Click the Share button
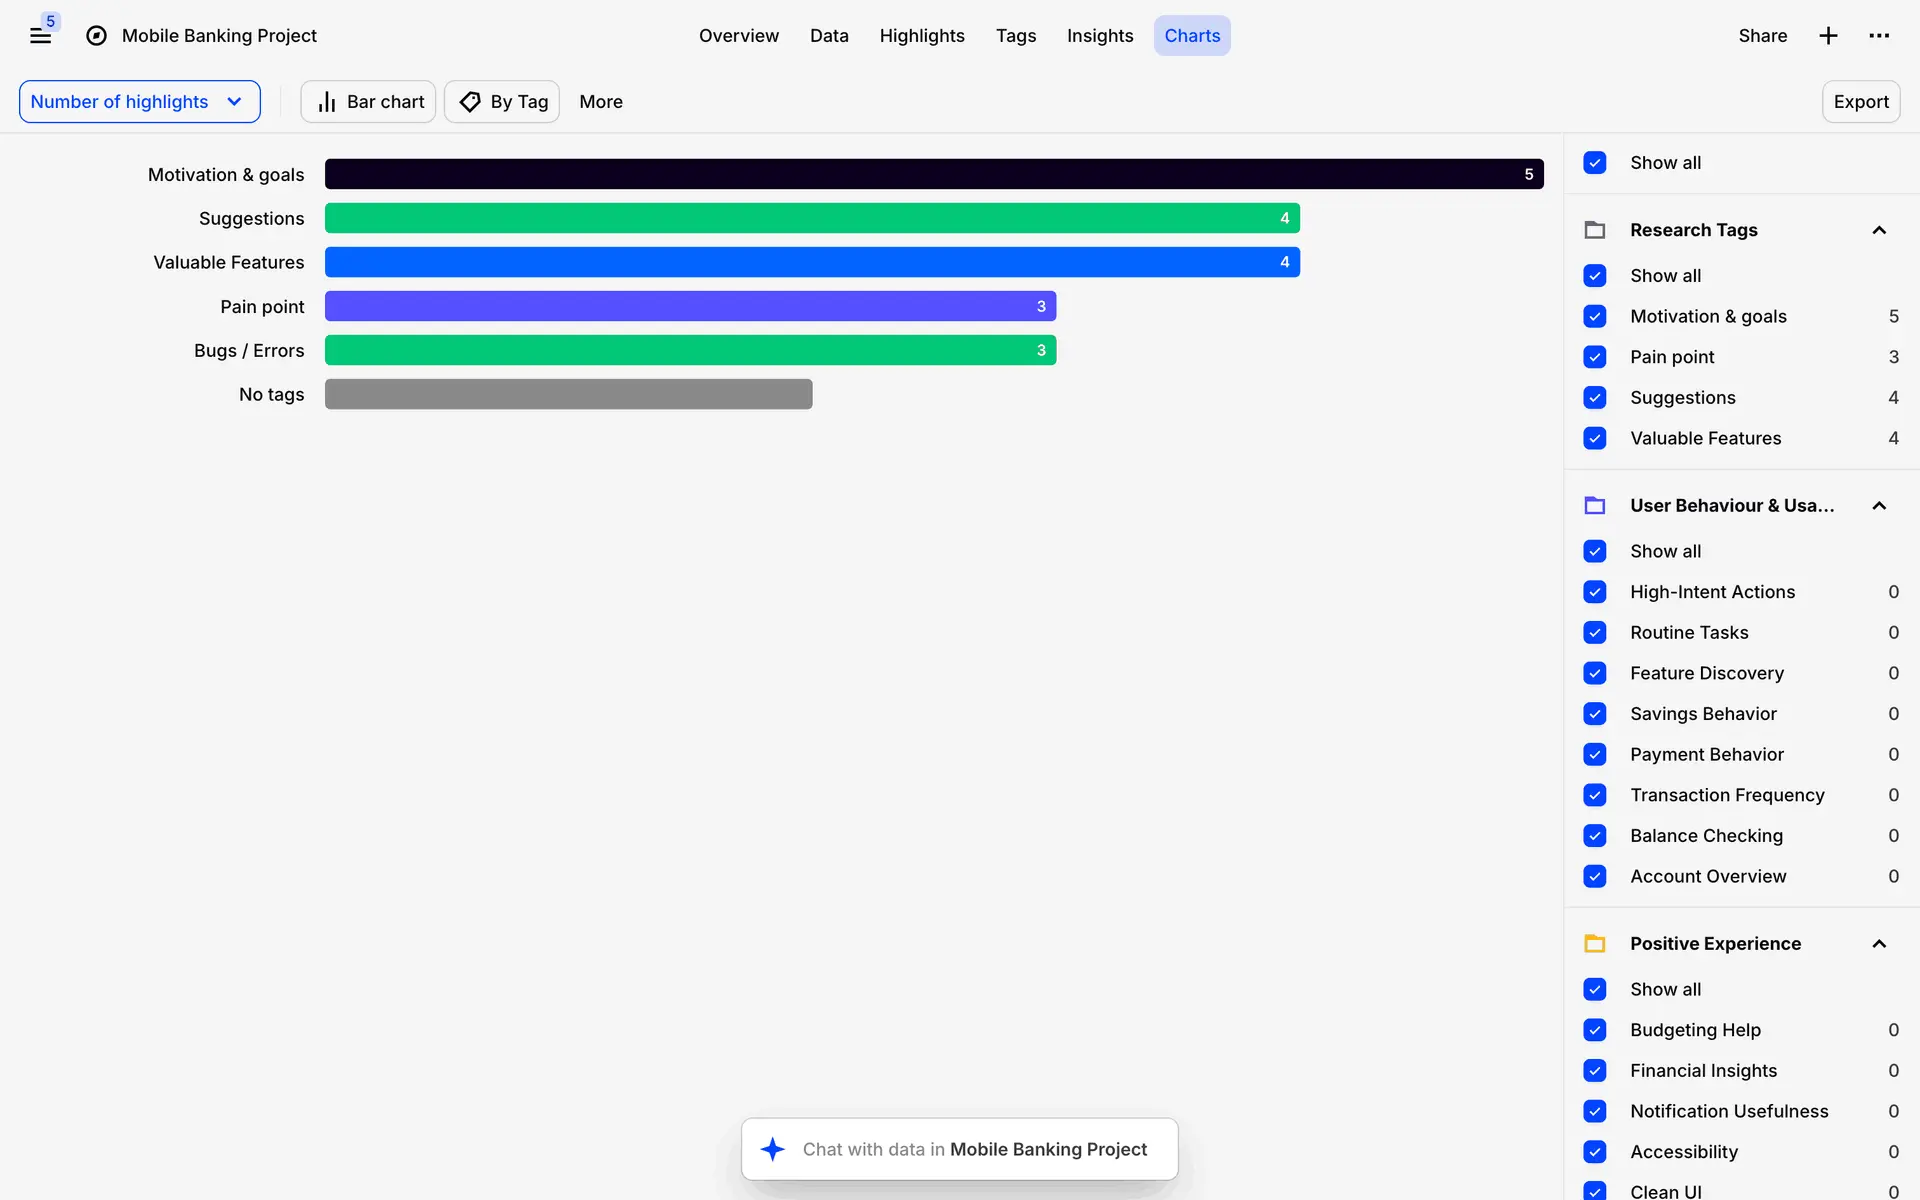 (1762, 36)
